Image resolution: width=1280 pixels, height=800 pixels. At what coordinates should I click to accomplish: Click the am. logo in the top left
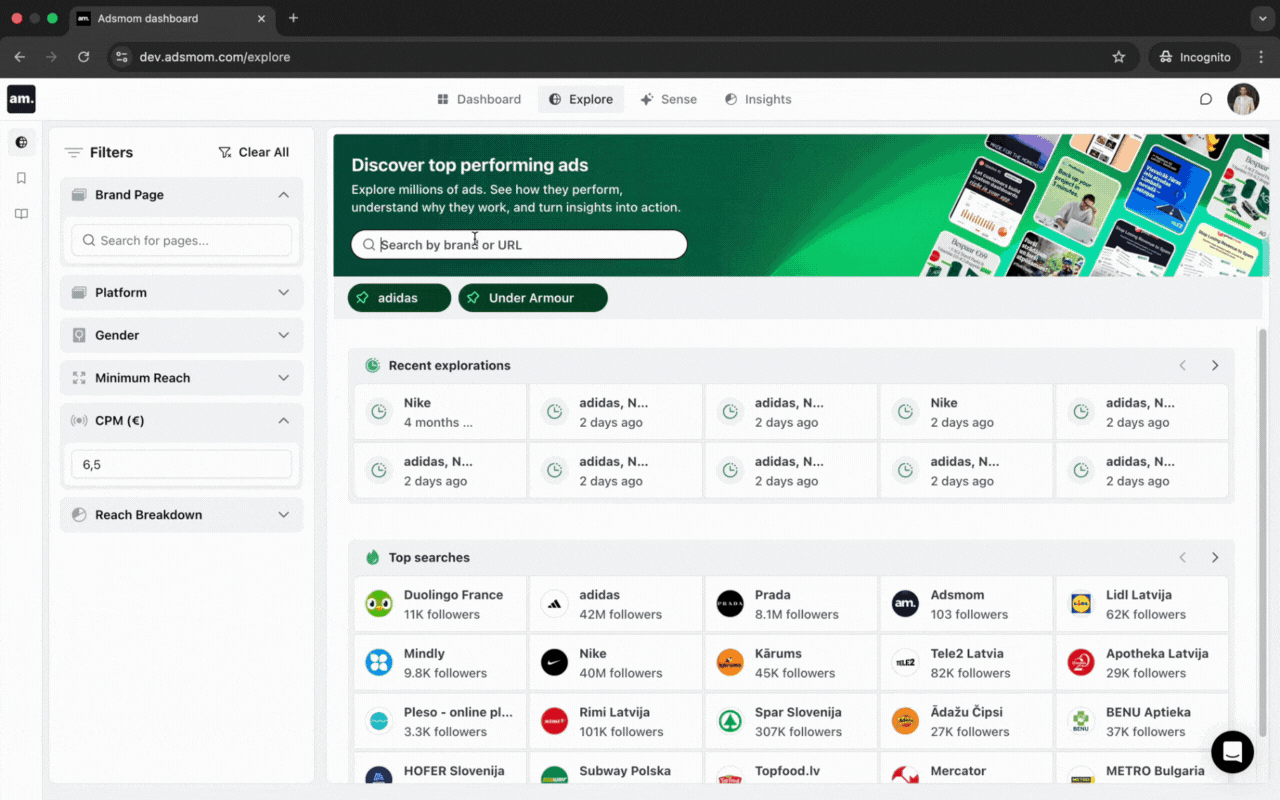coord(21,98)
